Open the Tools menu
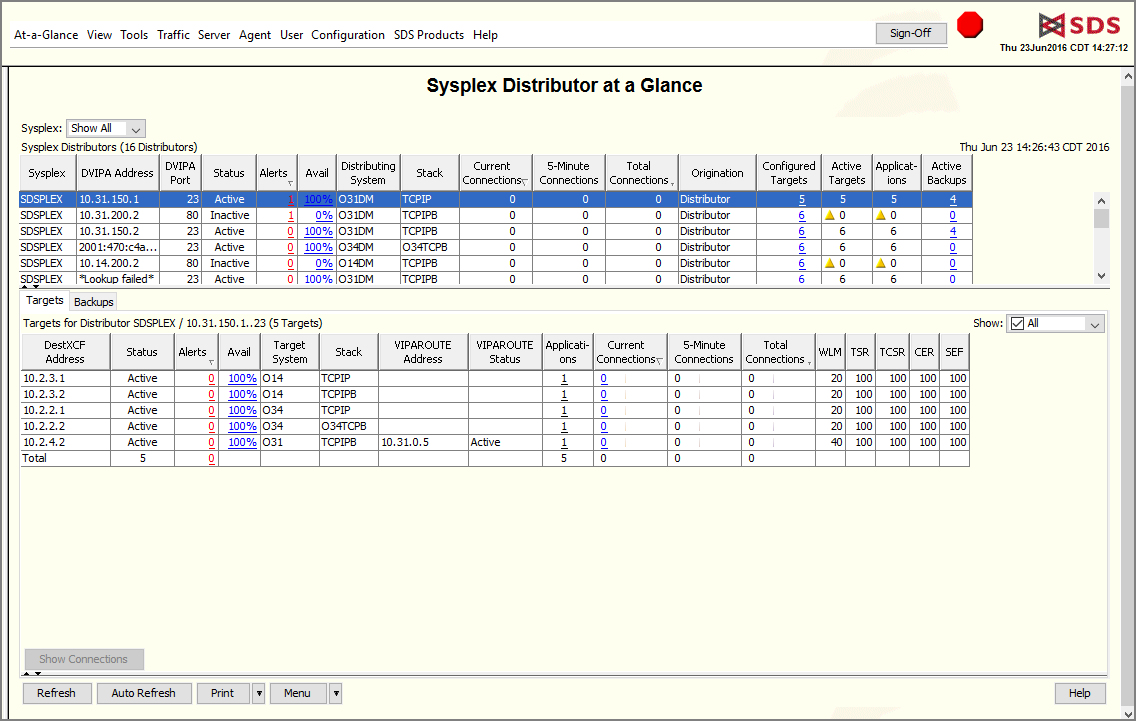Viewport: 1136px width, 721px height. point(134,35)
